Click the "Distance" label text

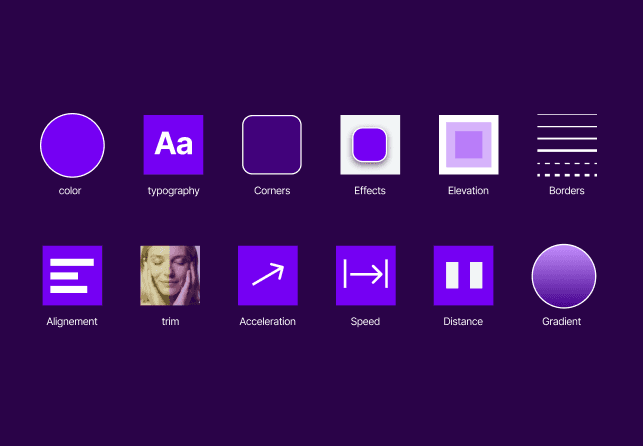pos(463,321)
